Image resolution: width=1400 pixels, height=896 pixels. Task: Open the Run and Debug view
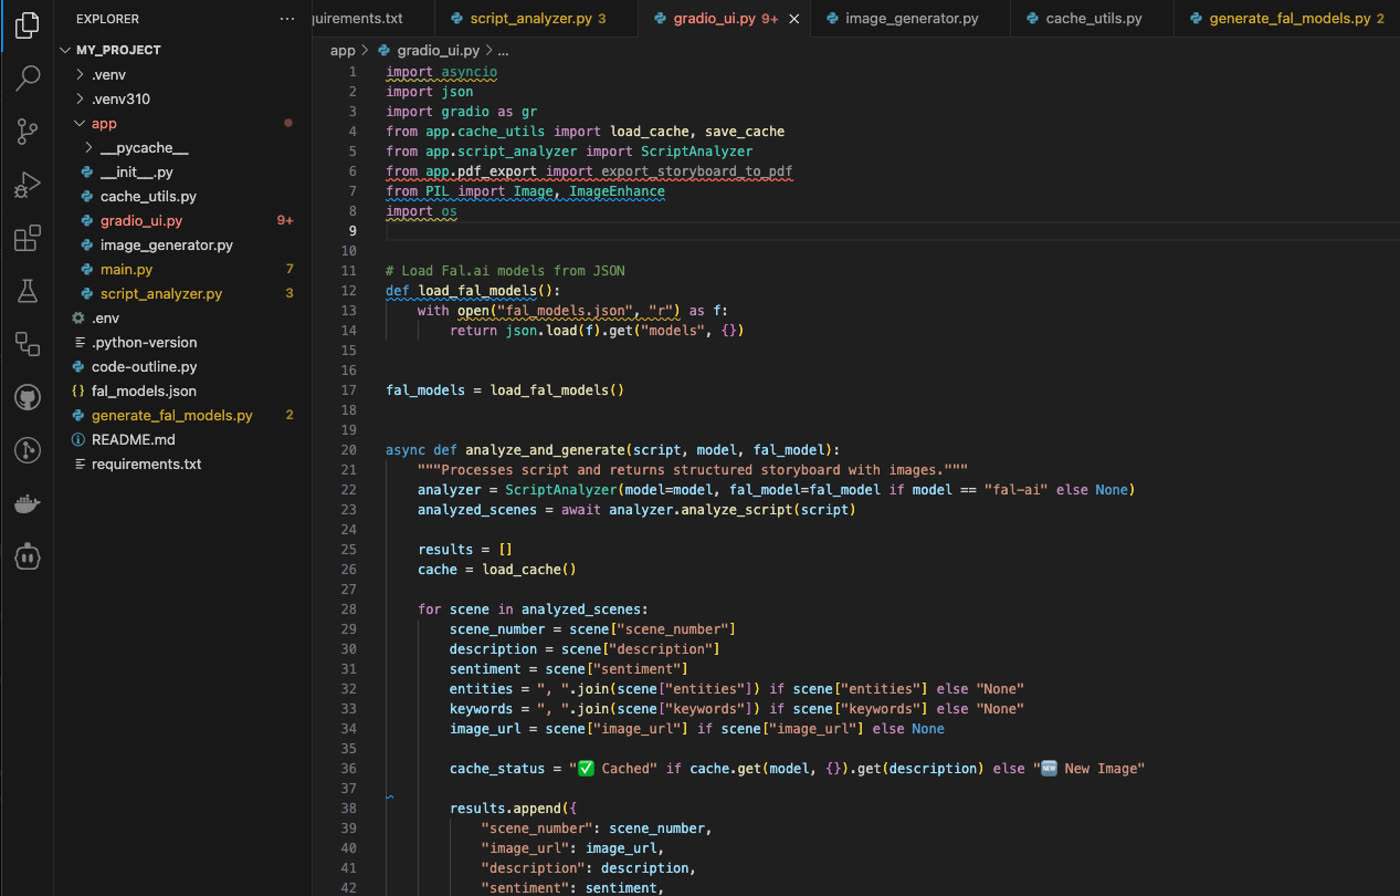(28, 185)
